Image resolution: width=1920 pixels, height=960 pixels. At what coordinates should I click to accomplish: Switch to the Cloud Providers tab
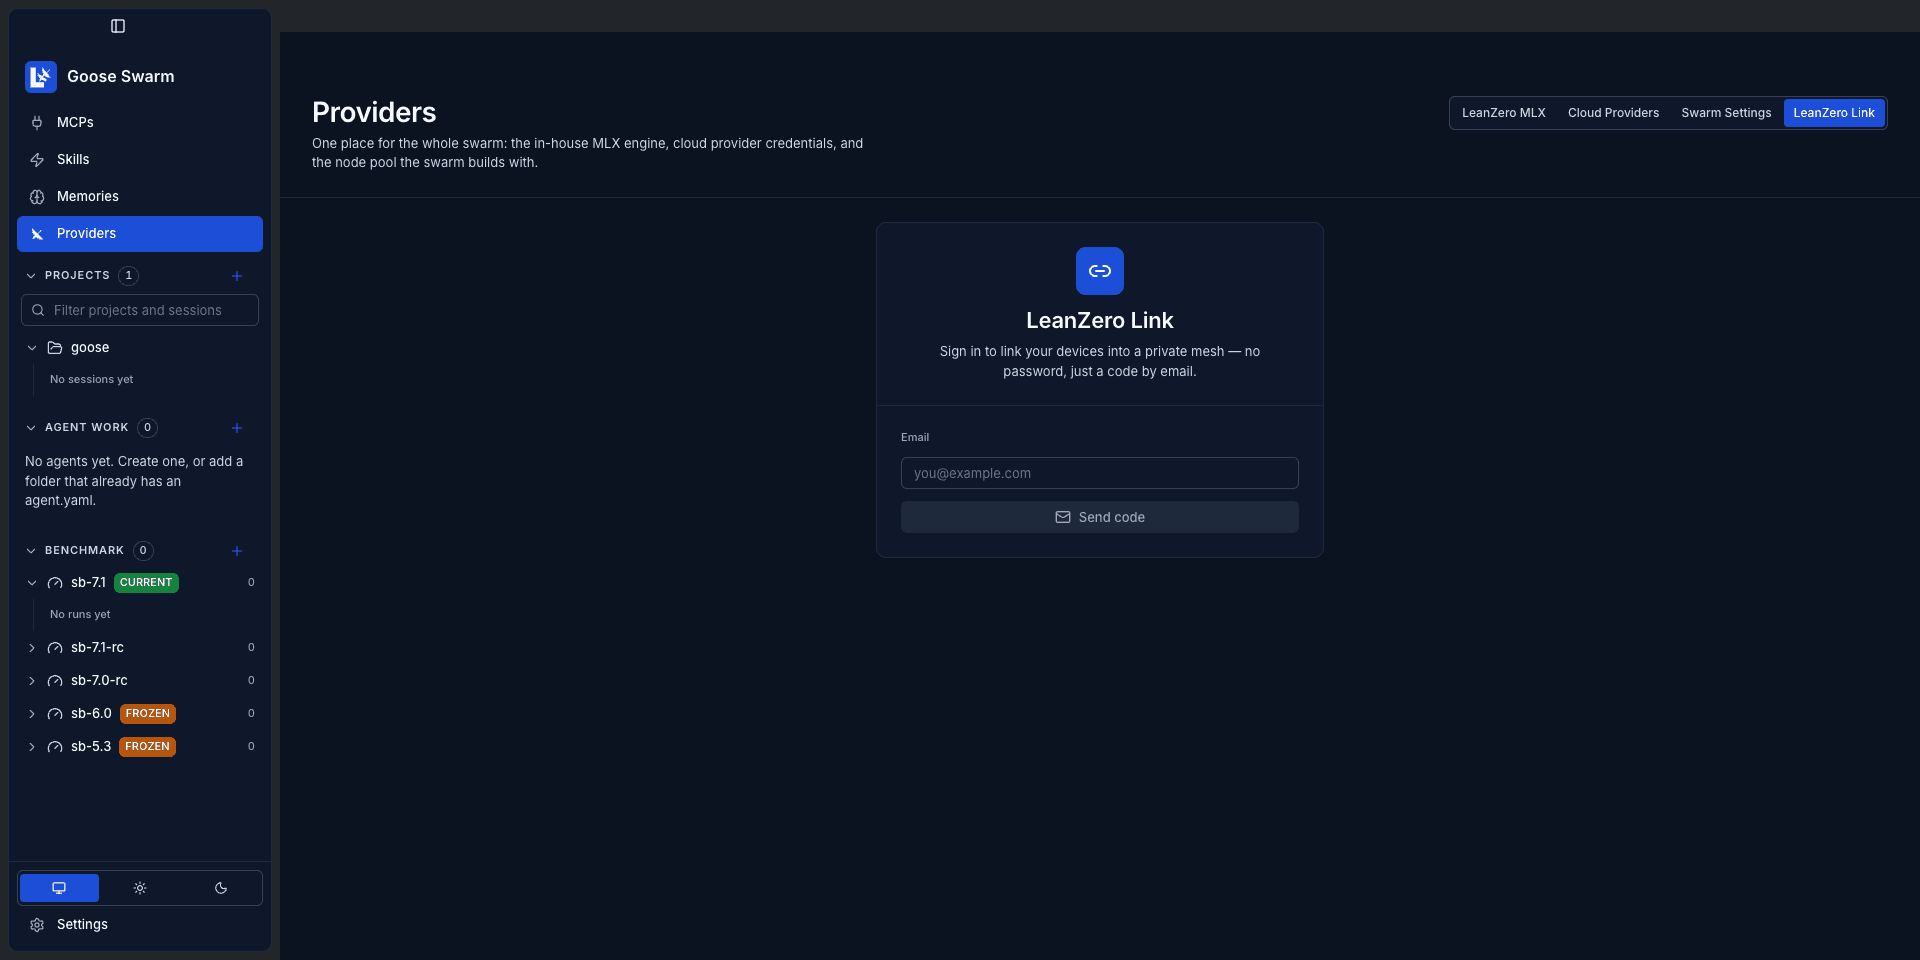[1613, 113]
